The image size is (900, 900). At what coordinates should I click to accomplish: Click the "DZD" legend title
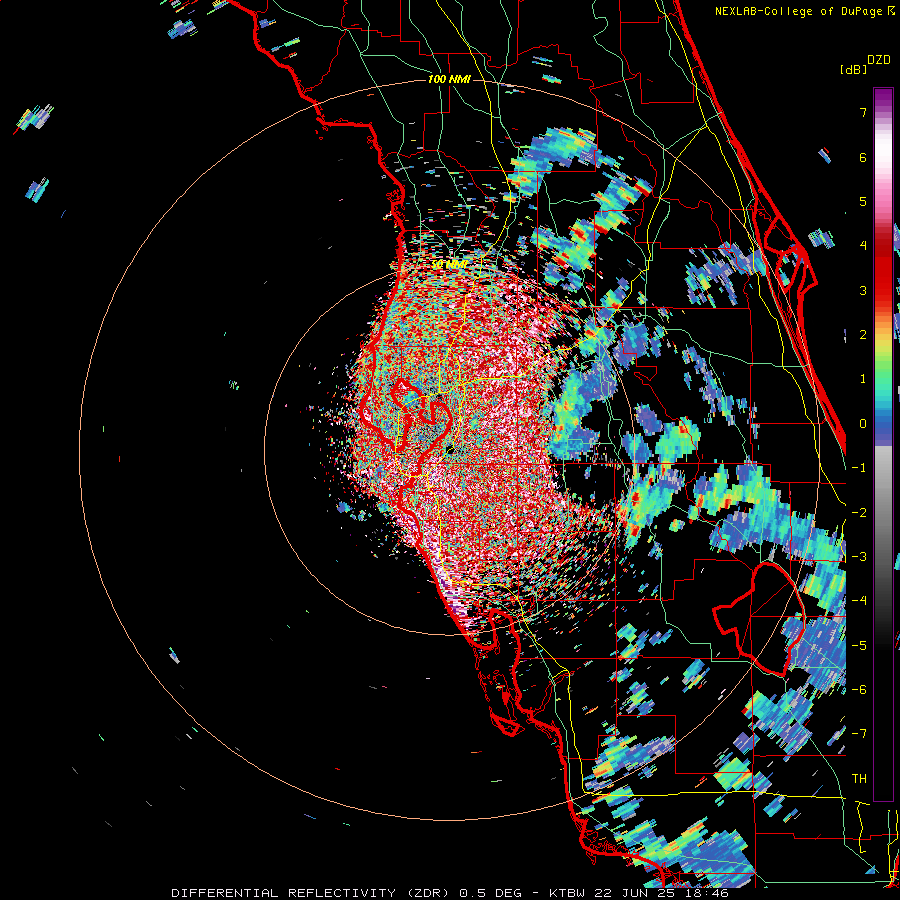879,60
